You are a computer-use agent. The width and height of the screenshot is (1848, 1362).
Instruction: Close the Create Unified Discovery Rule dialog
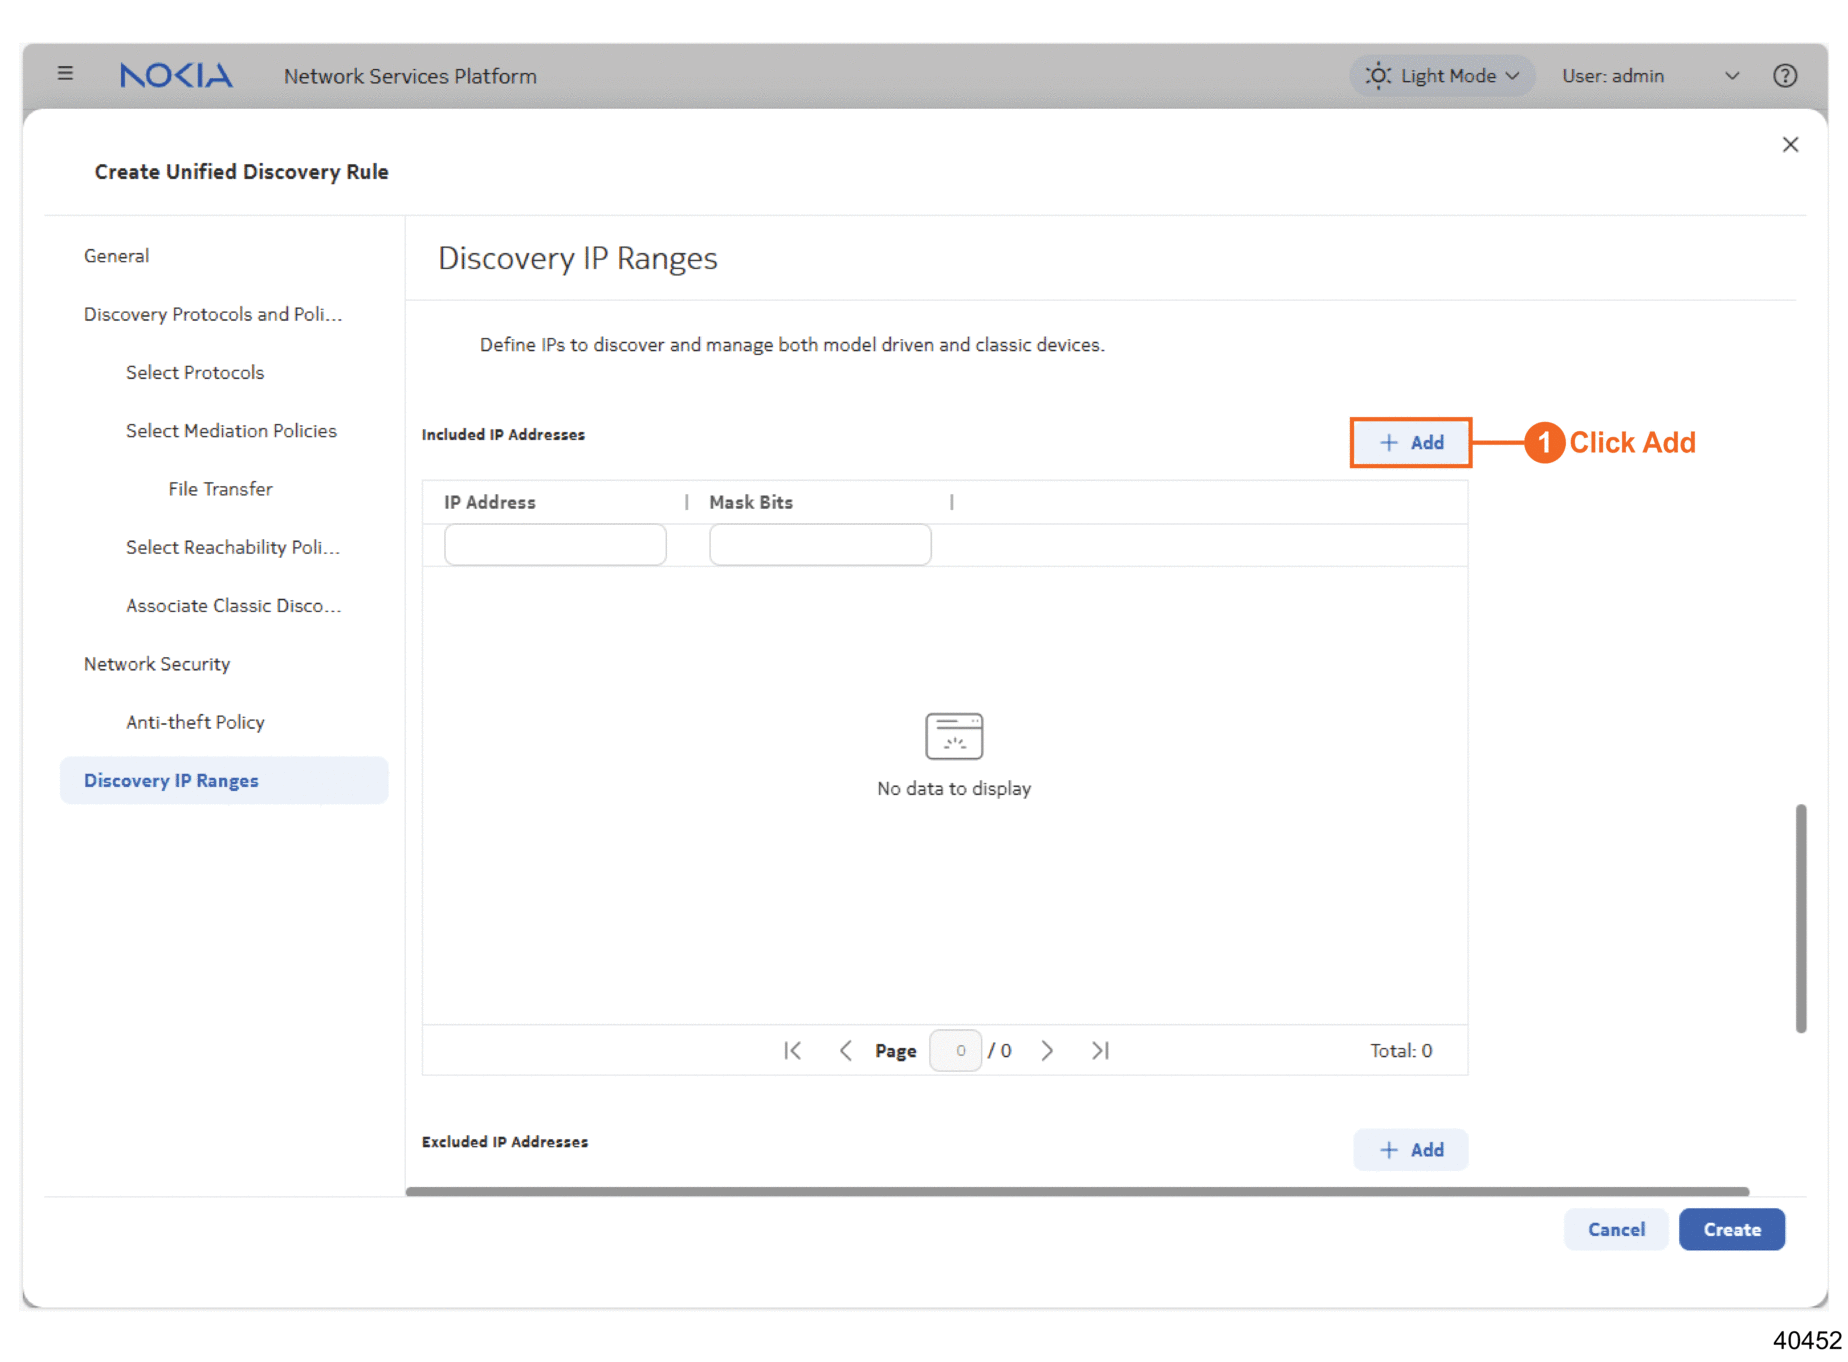pyautogui.click(x=1790, y=145)
